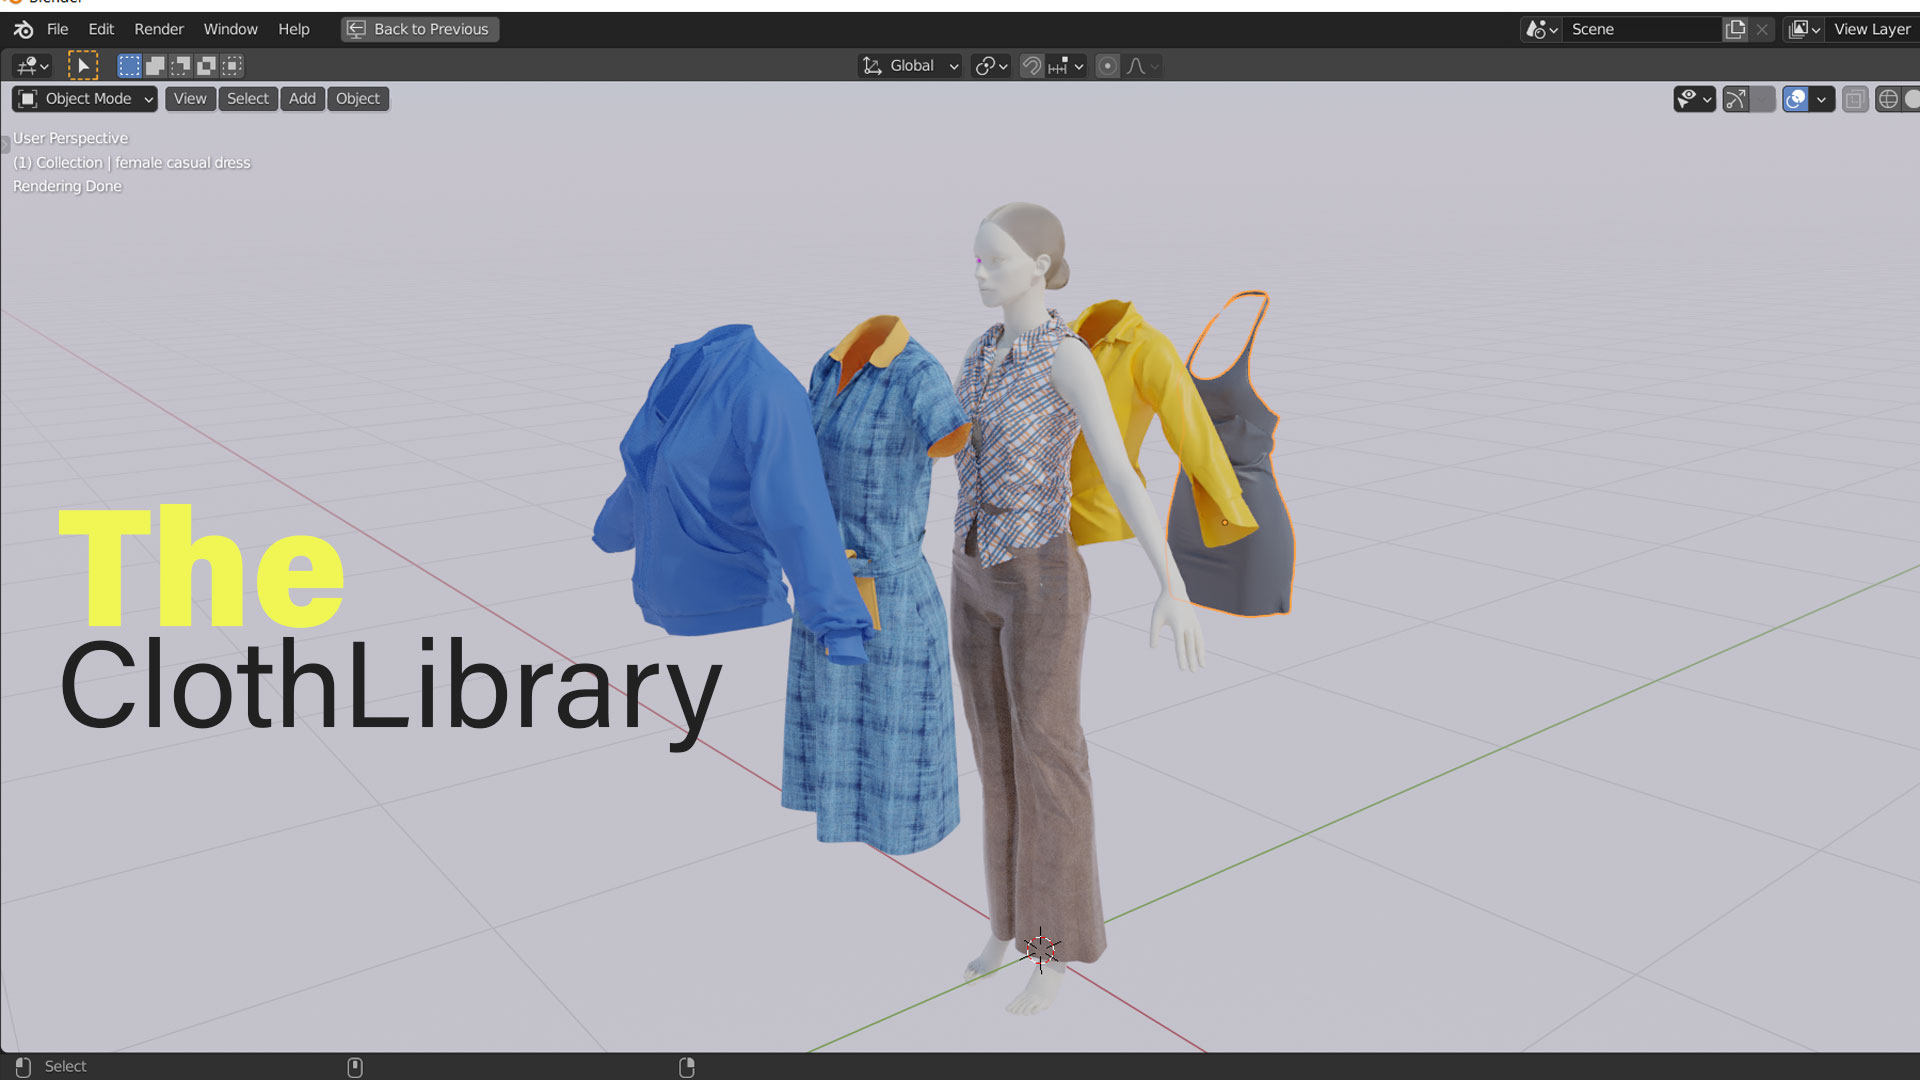The width and height of the screenshot is (1920, 1080).
Task: Open the Object Mode dropdown
Action: click(84, 98)
